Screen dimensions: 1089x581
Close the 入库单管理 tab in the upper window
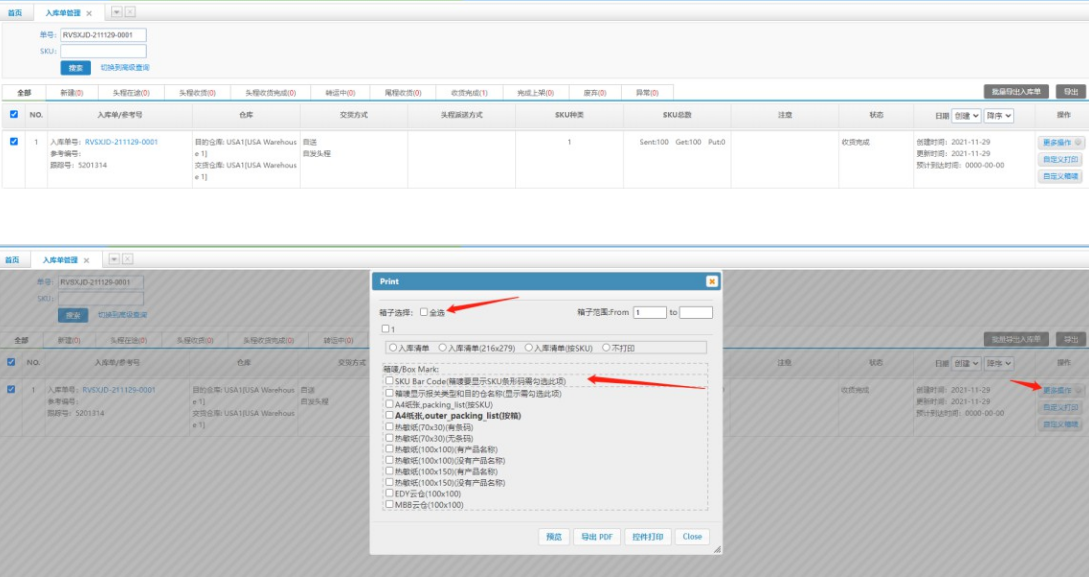coord(89,13)
